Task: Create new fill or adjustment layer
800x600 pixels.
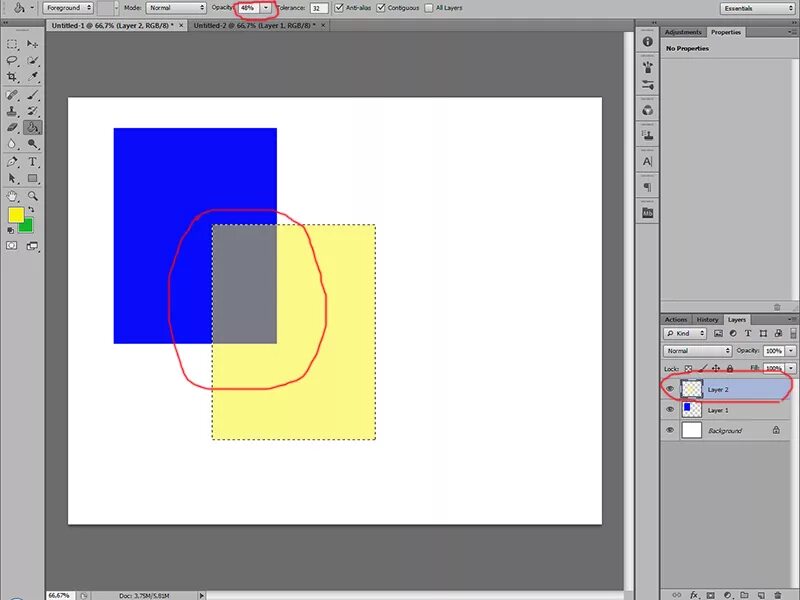Action: pyautogui.click(x=728, y=595)
